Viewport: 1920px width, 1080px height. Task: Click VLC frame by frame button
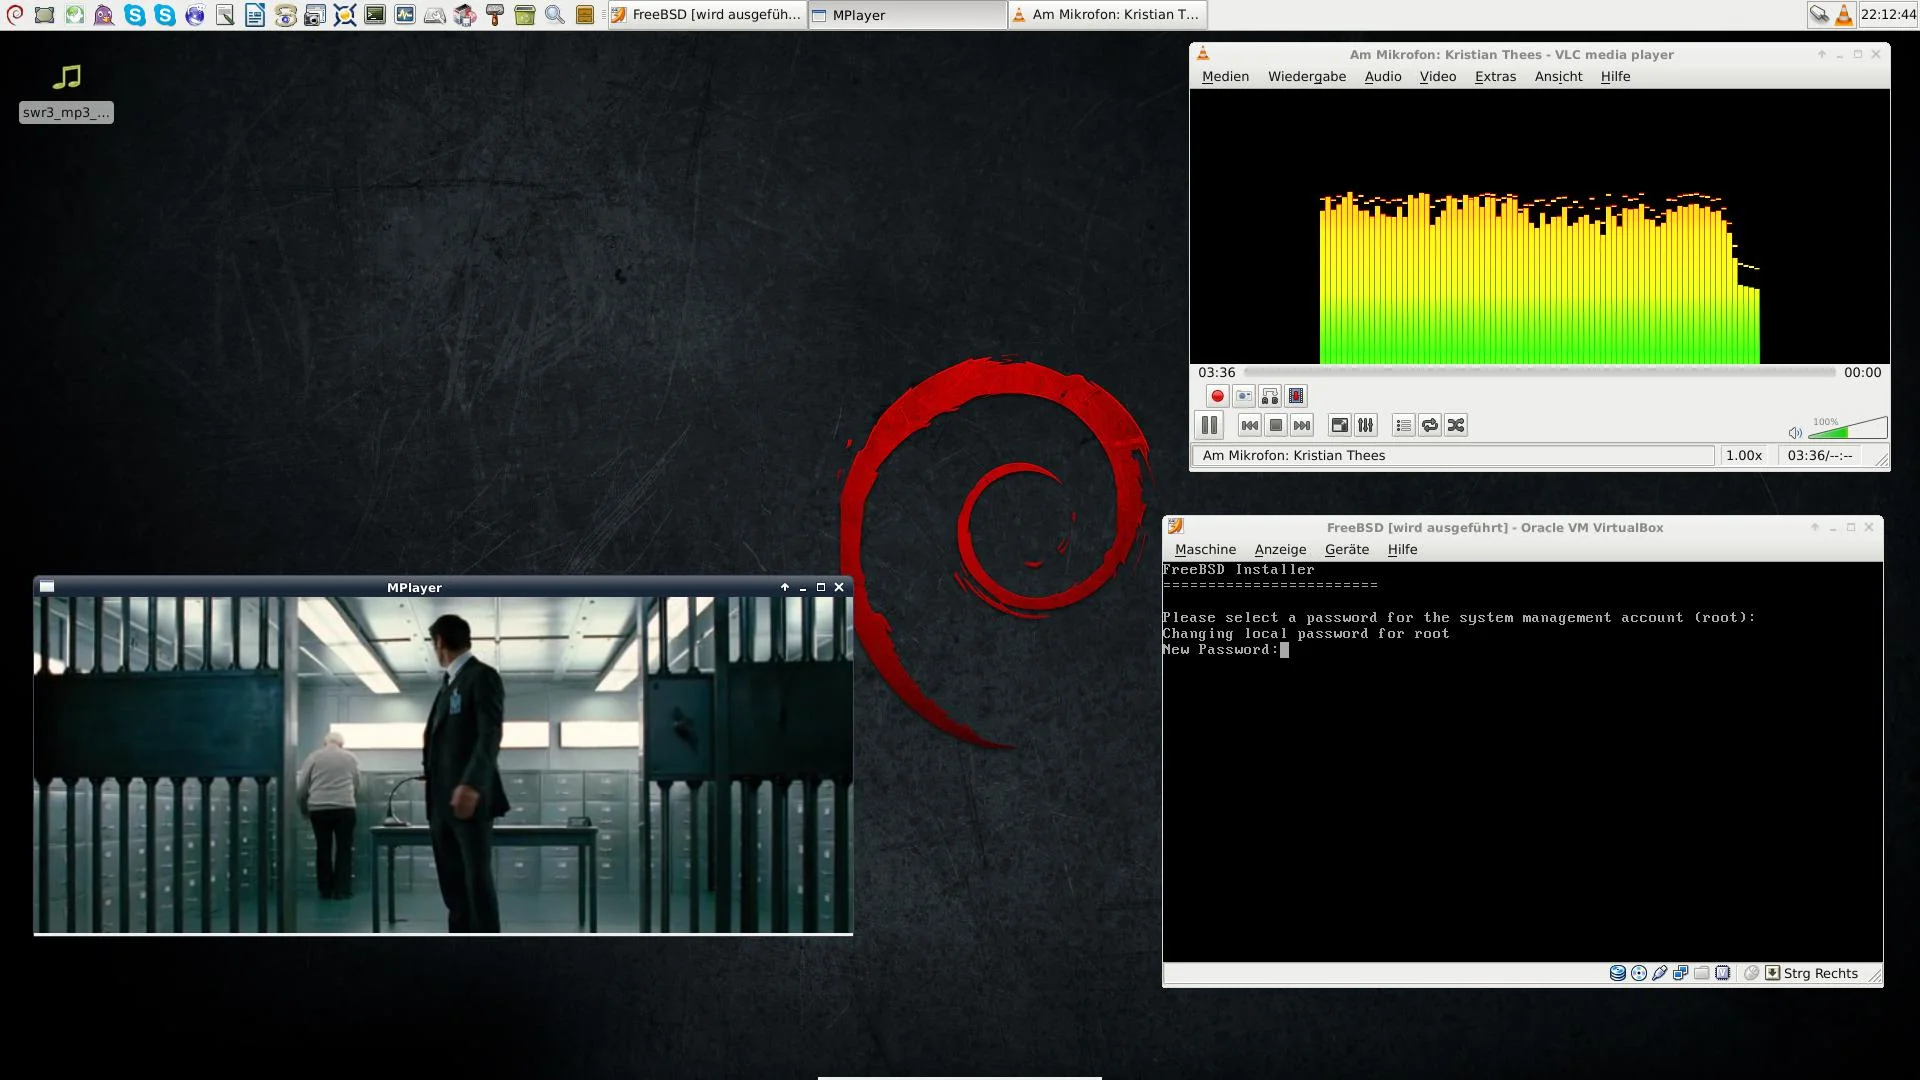pyautogui.click(x=1296, y=396)
